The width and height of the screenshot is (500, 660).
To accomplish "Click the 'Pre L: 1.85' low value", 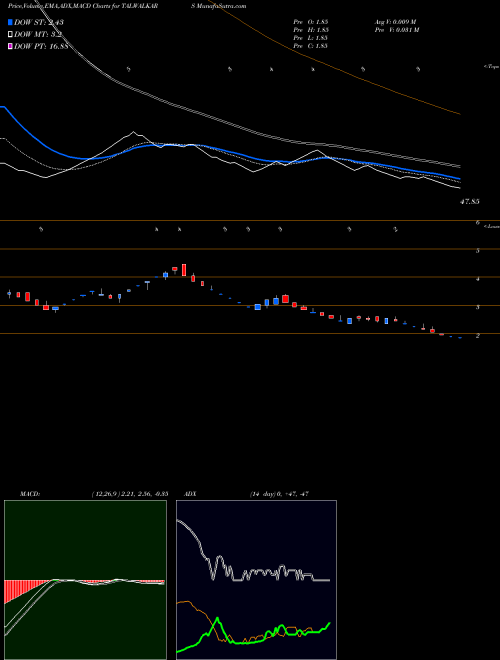I will click(x=311, y=38).
